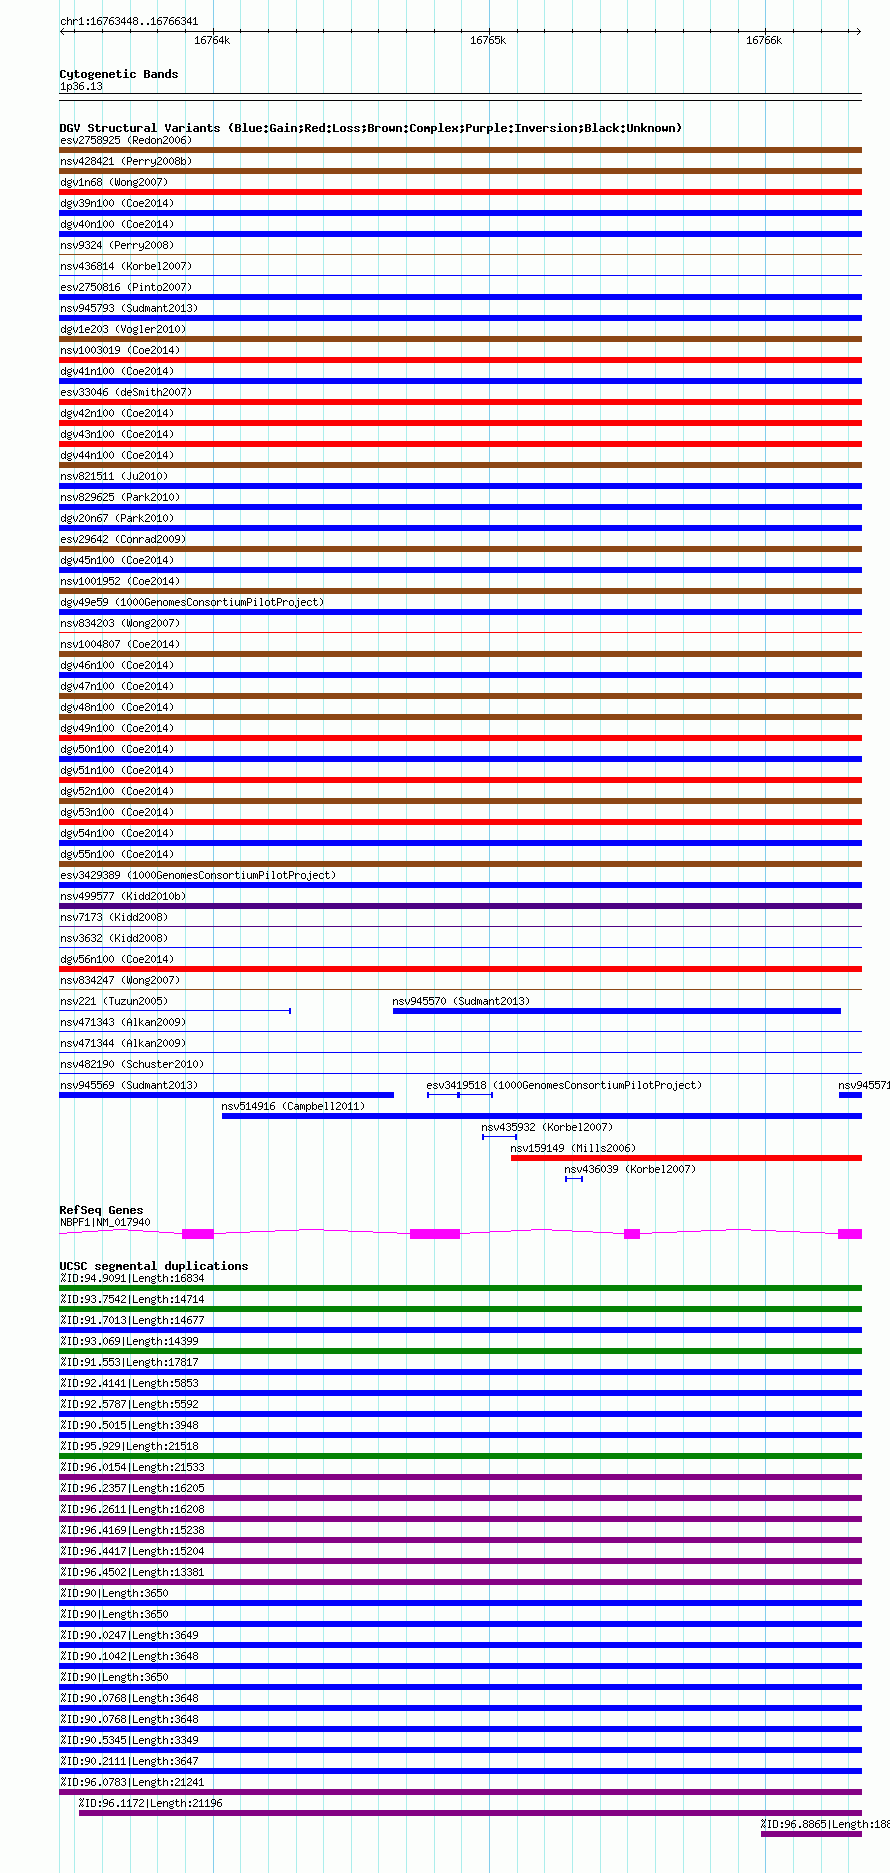Image resolution: width=890 pixels, height=1873 pixels.
Task: Click %ID:90.0247|Length:3649 label
Action: (x=129, y=1635)
